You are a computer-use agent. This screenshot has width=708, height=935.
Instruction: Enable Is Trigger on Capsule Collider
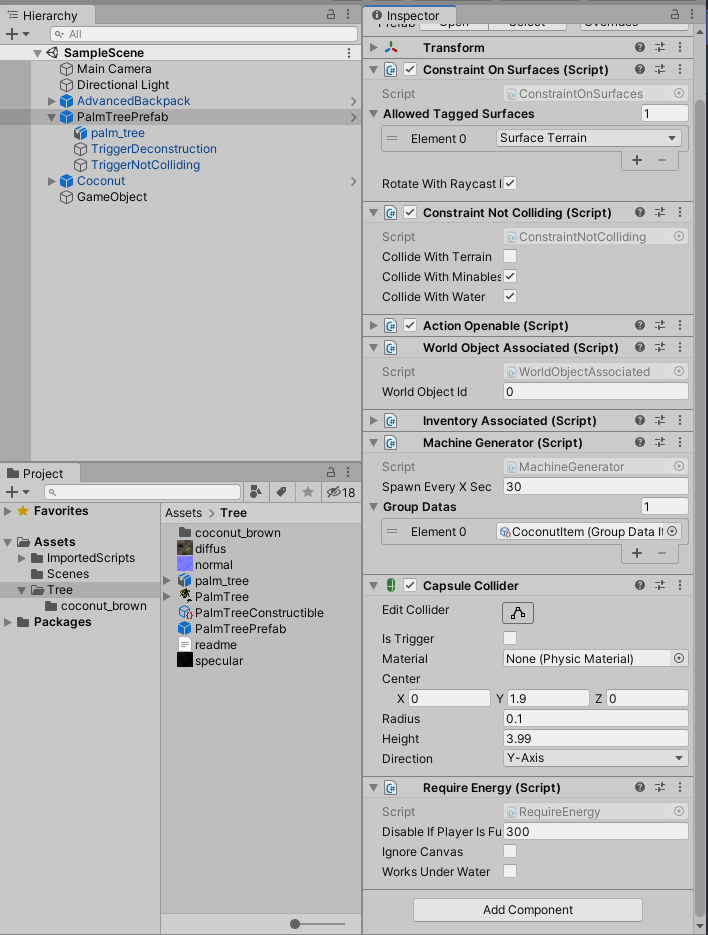point(510,638)
